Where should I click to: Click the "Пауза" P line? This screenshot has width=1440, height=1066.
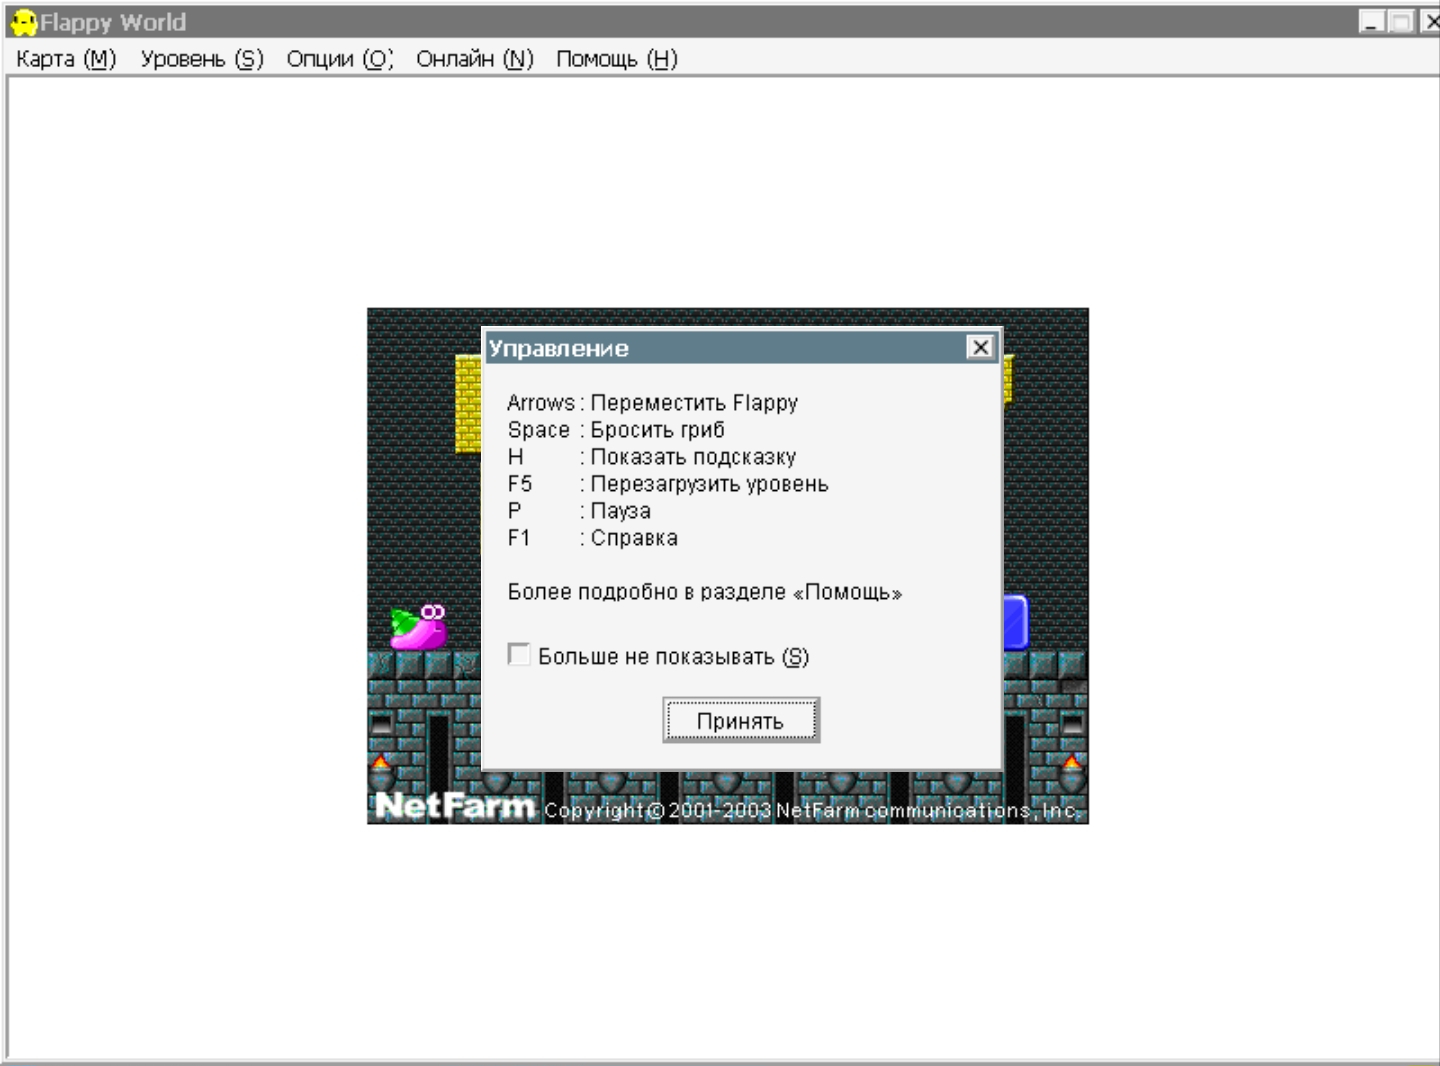pyautogui.click(x=579, y=511)
